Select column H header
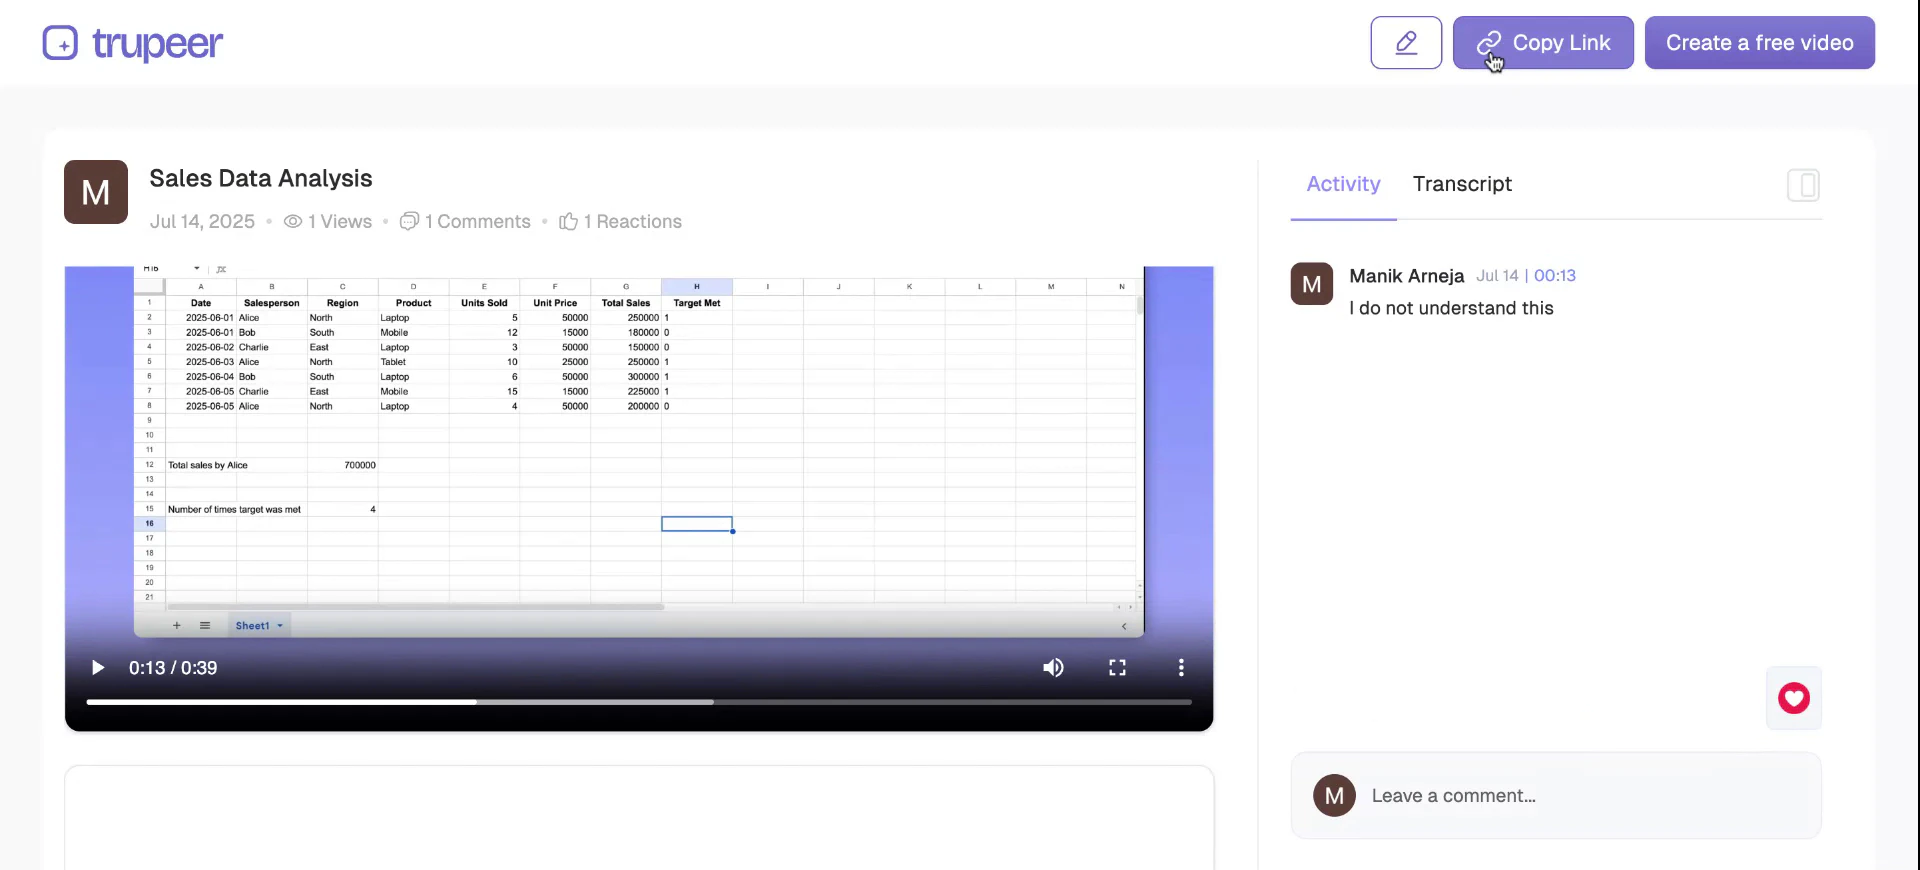 point(697,287)
